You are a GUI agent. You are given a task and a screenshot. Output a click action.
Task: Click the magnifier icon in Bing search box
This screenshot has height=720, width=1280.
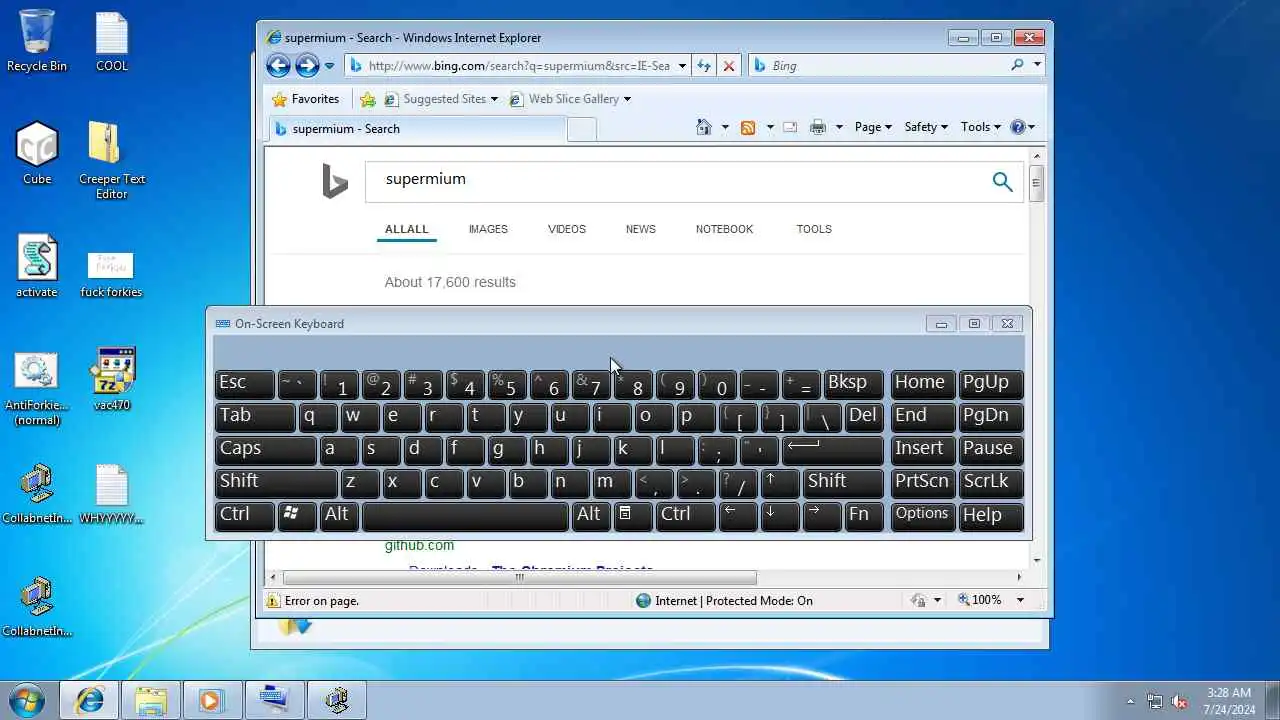click(x=1017, y=65)
